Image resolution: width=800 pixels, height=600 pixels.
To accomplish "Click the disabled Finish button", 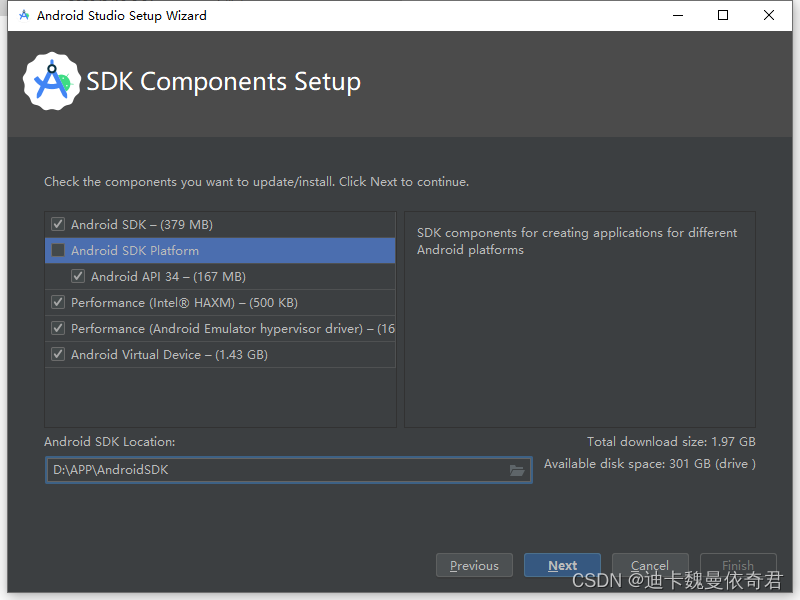I will [x=738, y=565].
